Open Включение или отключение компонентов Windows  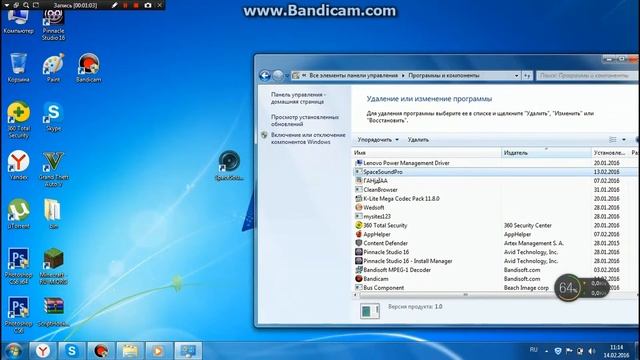coord(308,138)
